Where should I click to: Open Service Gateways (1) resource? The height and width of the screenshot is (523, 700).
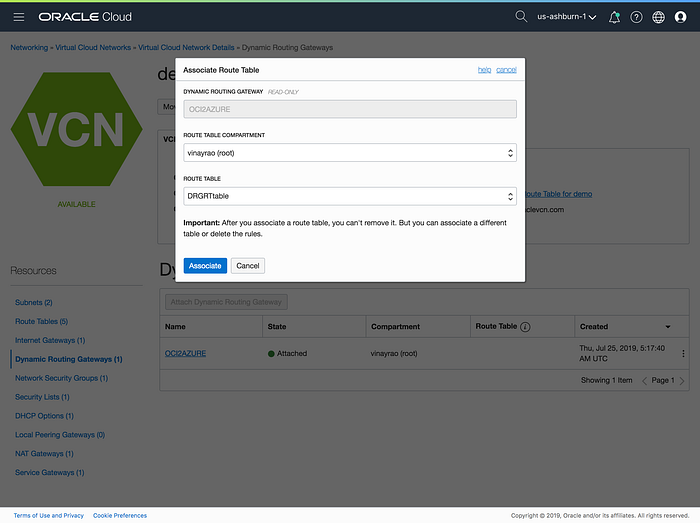click(x=50, y=473)
